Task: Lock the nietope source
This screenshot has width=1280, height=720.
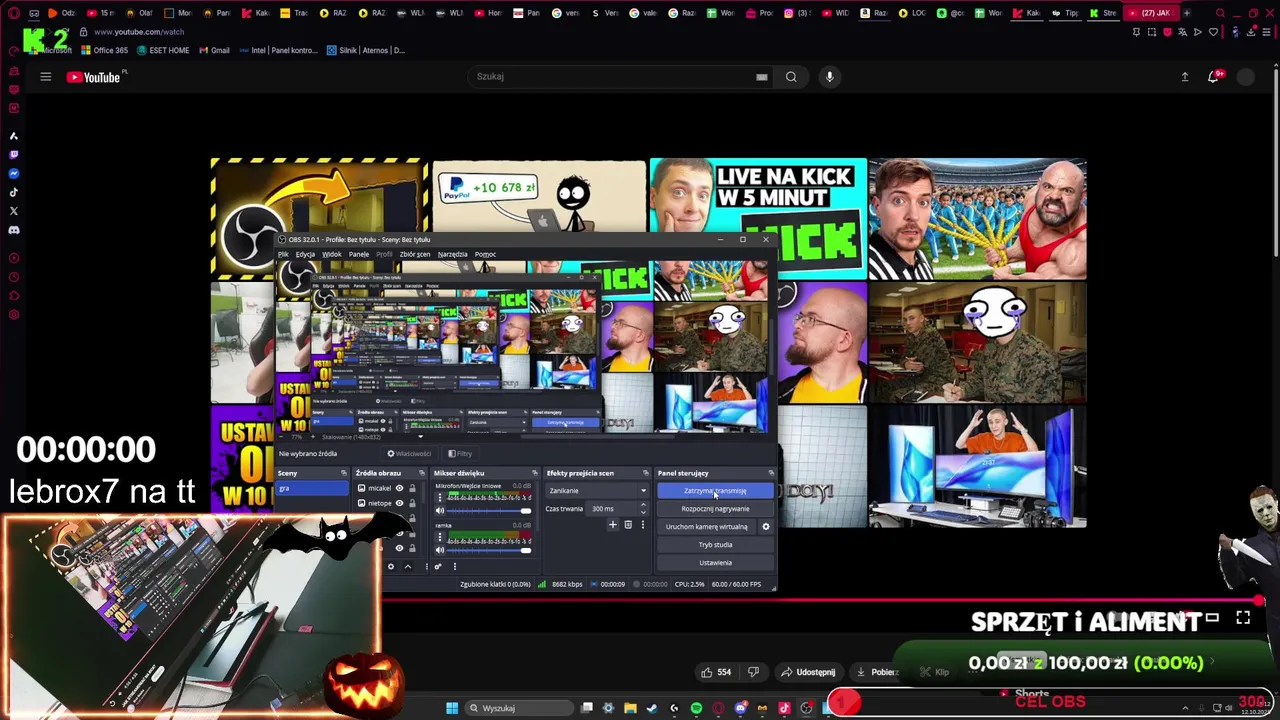Action: (x=412, y=503)
